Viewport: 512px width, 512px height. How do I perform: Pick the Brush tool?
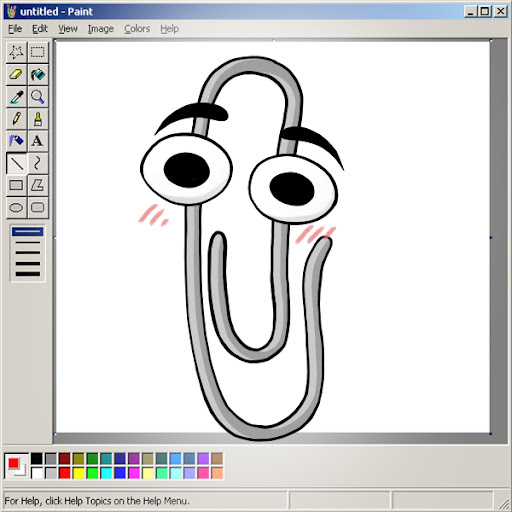(38, 119)
